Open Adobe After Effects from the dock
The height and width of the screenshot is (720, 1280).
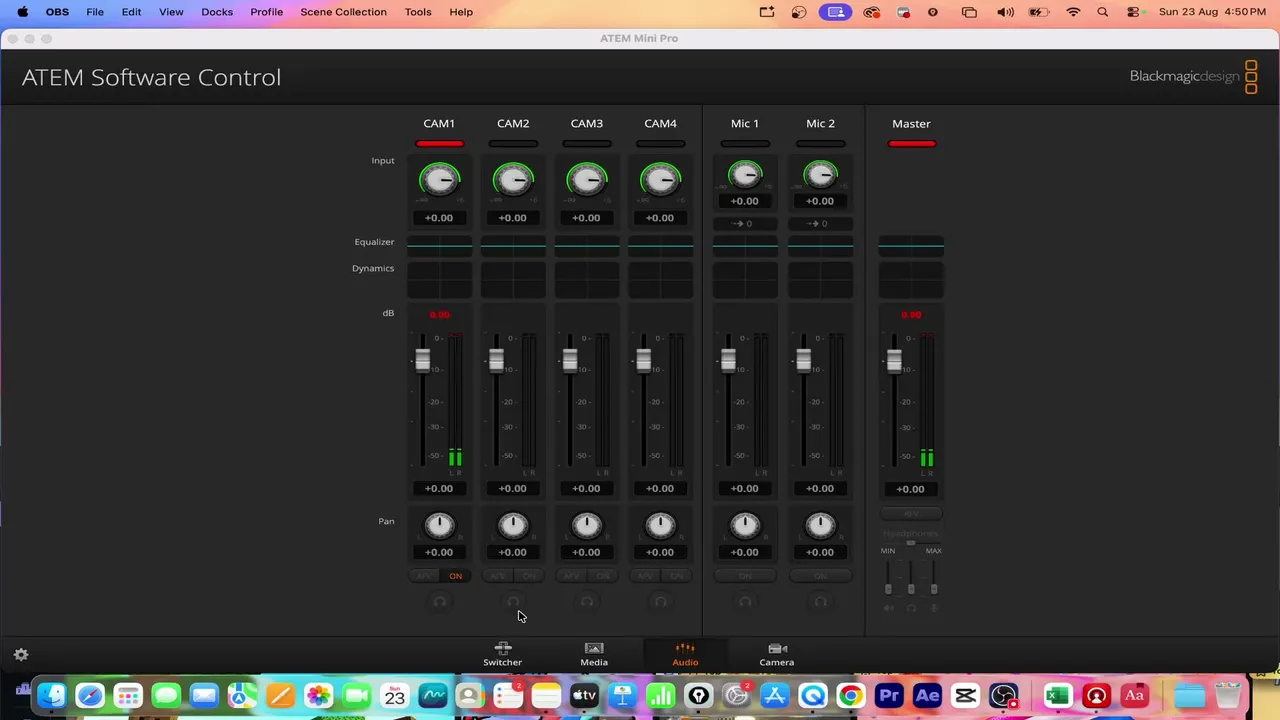pyautogui.click(x=927, y=696)
